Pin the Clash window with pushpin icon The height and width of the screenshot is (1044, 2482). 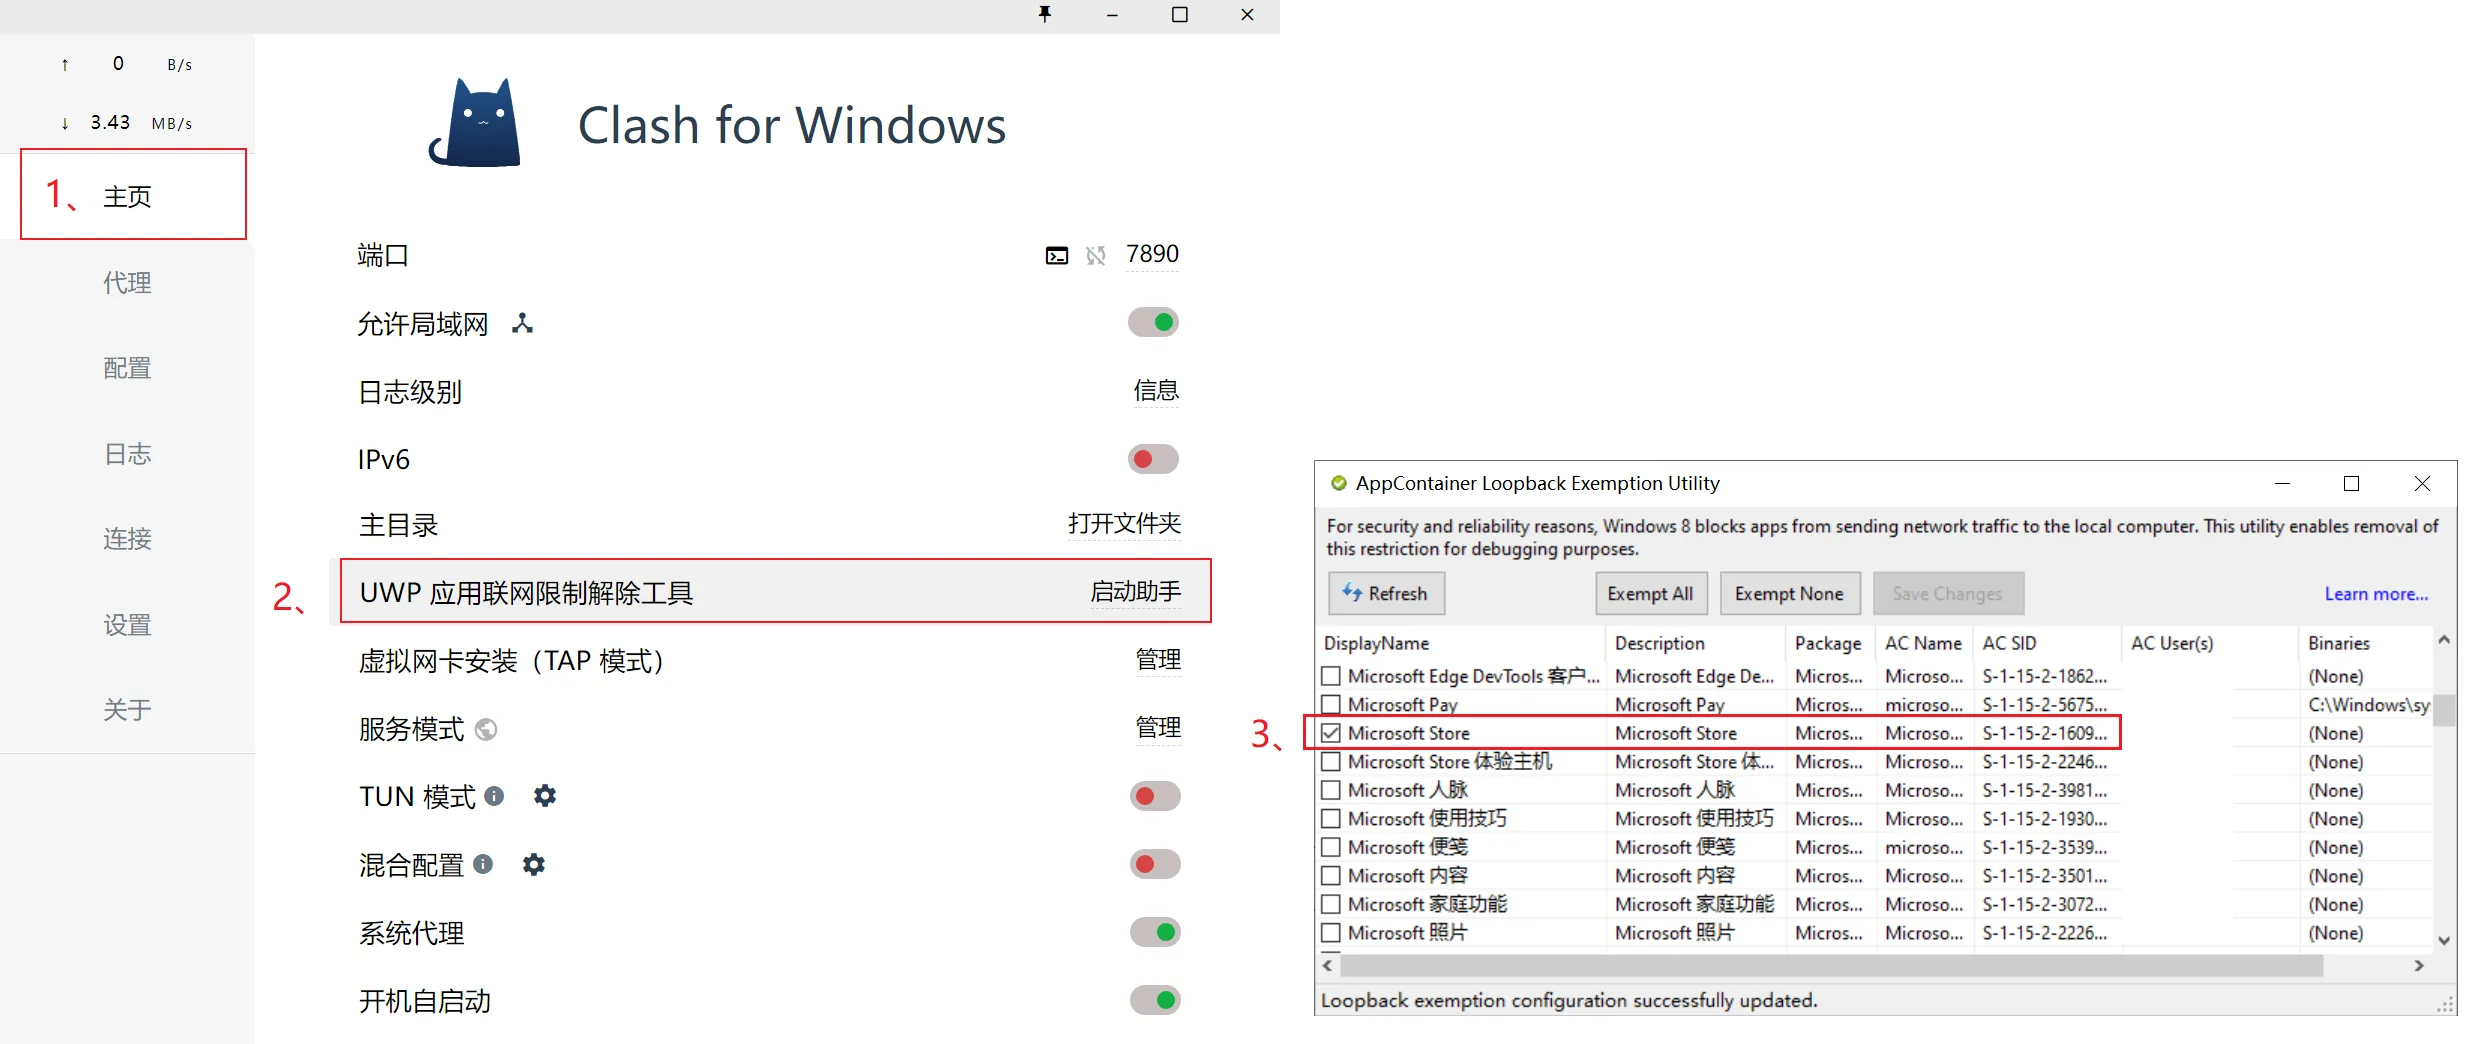[x=1045, y=14]
